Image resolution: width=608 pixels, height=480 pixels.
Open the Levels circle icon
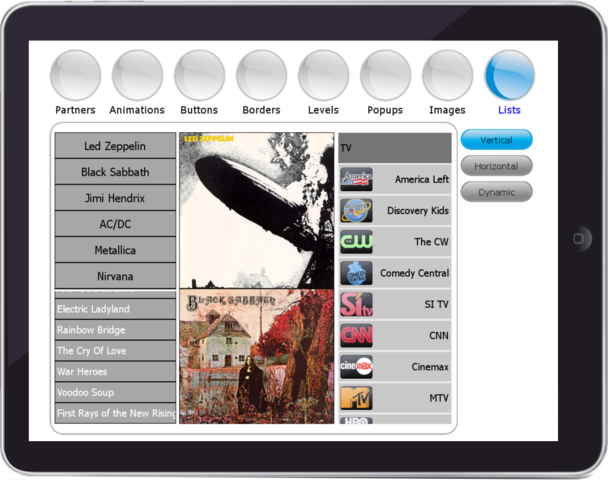(323, 76)
